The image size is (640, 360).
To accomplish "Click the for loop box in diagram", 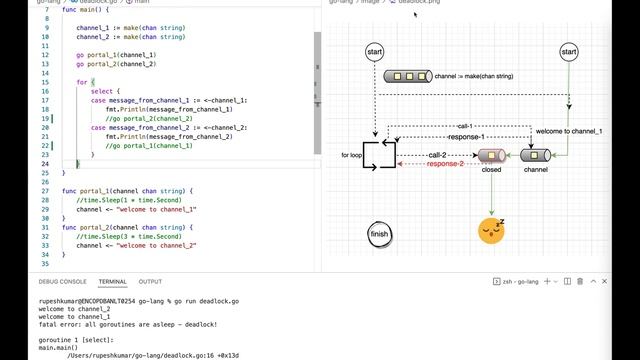I will (379, 155).
